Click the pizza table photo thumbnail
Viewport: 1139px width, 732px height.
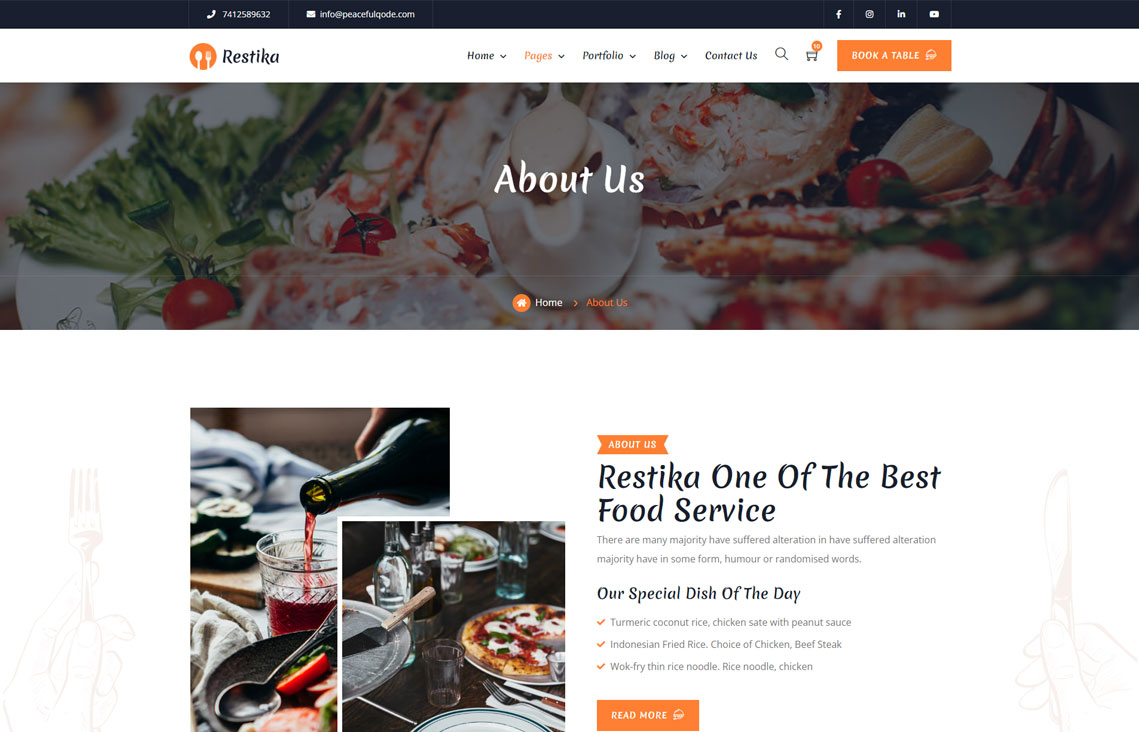453,626
